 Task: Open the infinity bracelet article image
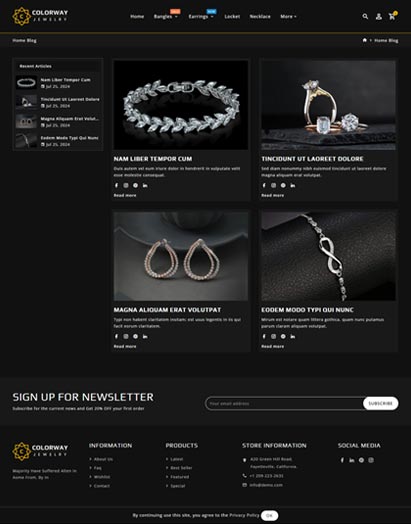coord(328,256)
